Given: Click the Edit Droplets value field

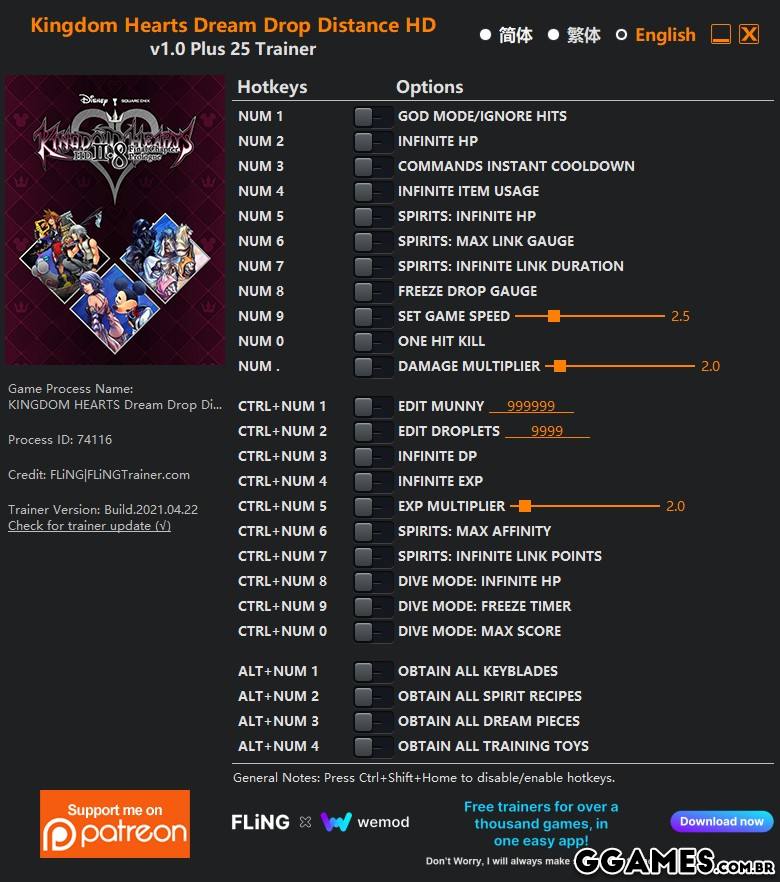Looking at the screenshot, I should (546, 431).
